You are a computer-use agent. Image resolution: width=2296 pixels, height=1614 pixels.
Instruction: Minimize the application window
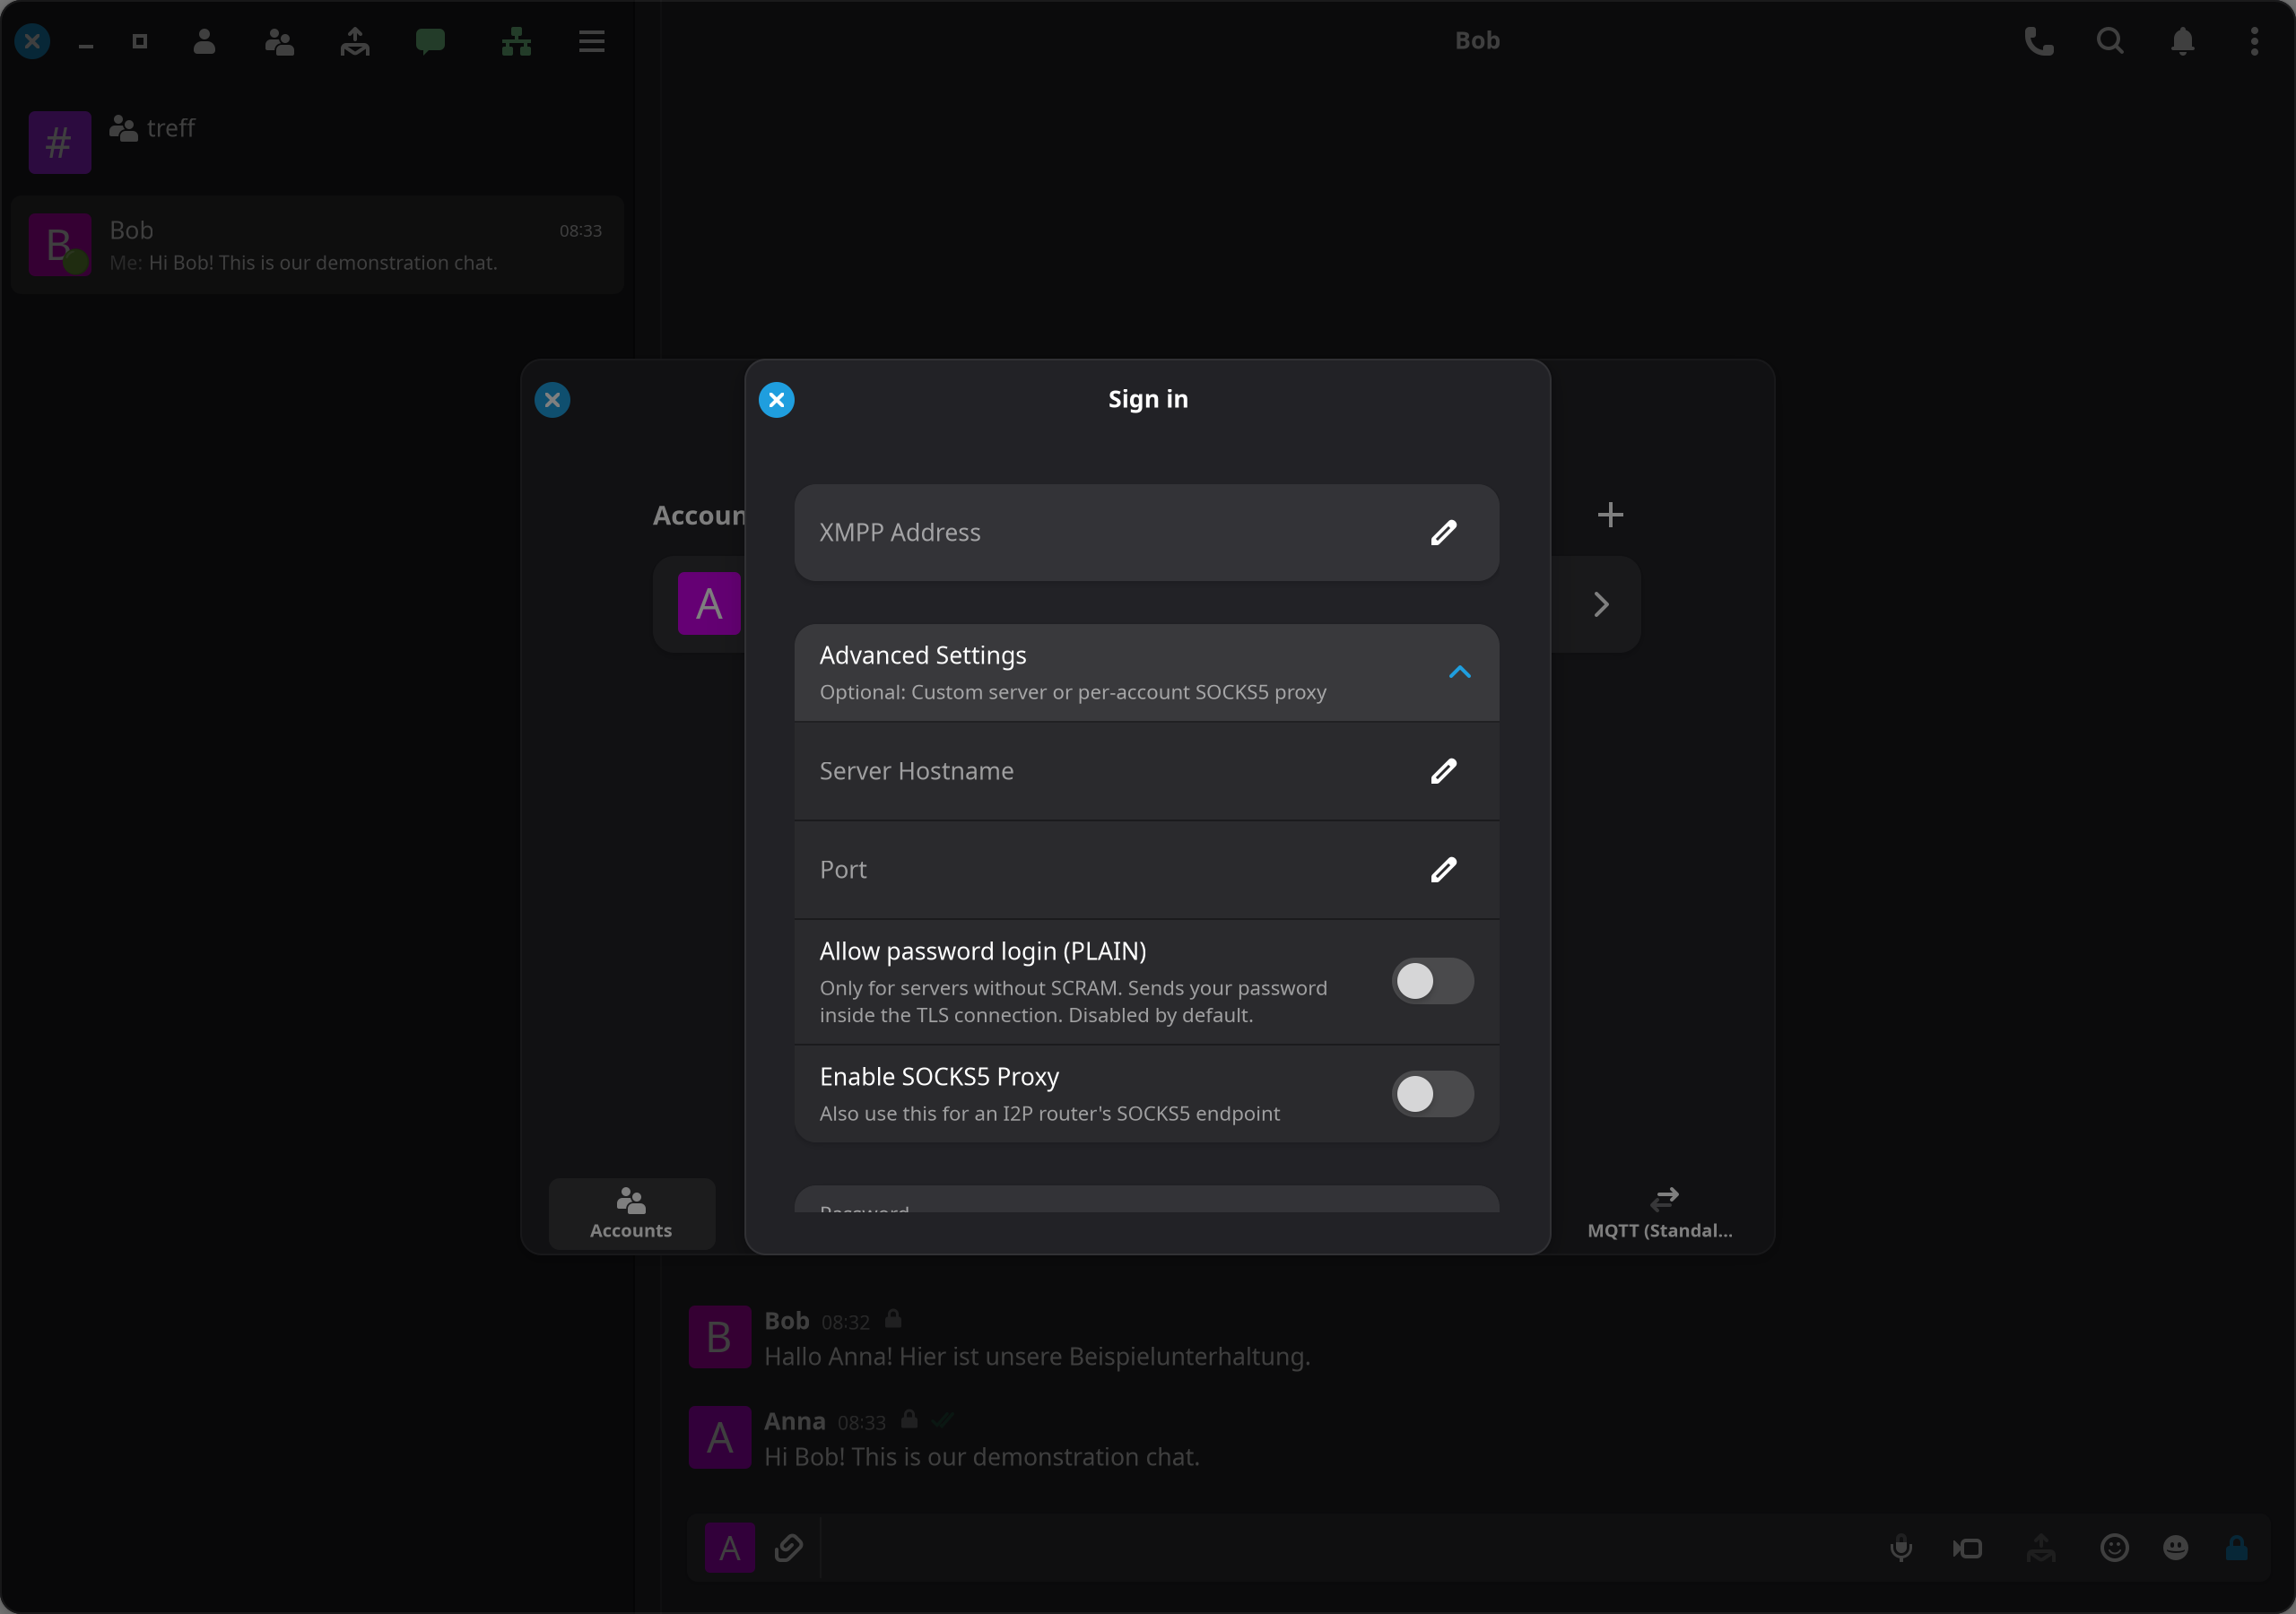coord(86,45)
